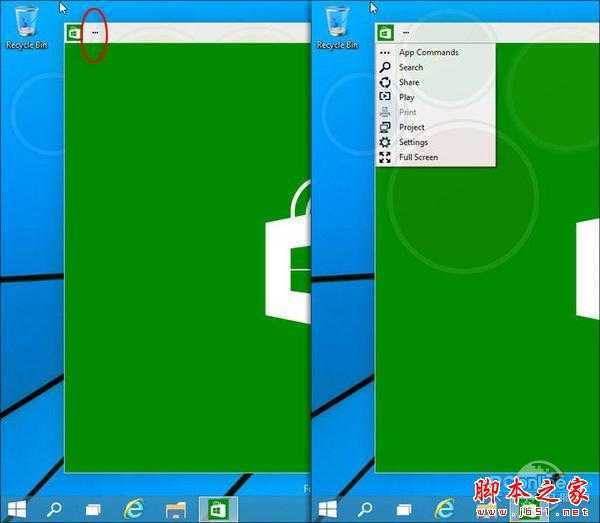
Task: Open Task View in the open-menu screenshot taskbar
Action: tap(404, 510)
